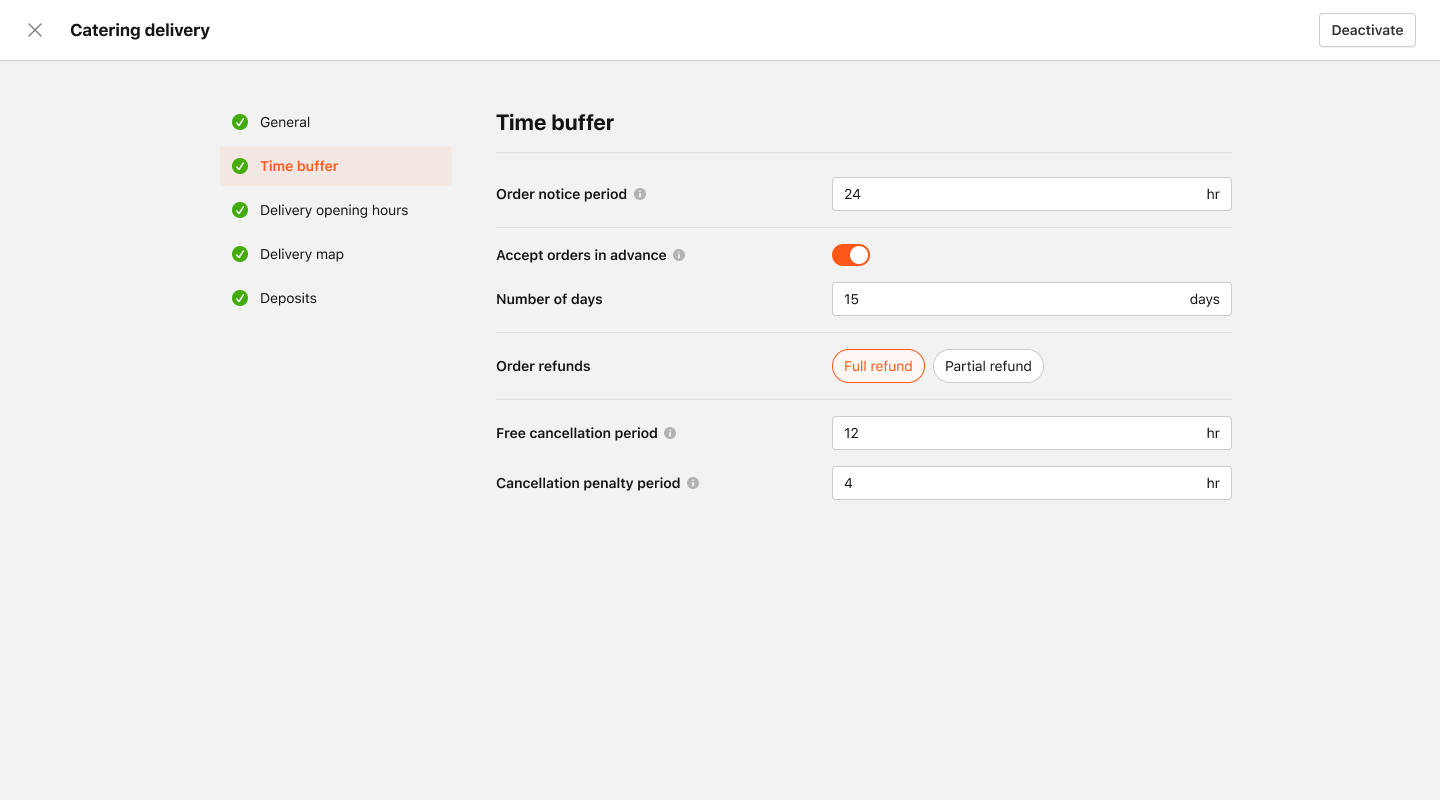Click the Free cancellation period label
The width and height of the screenshot is (1440, 800).
pyautogui.click(x=577, y=433)
